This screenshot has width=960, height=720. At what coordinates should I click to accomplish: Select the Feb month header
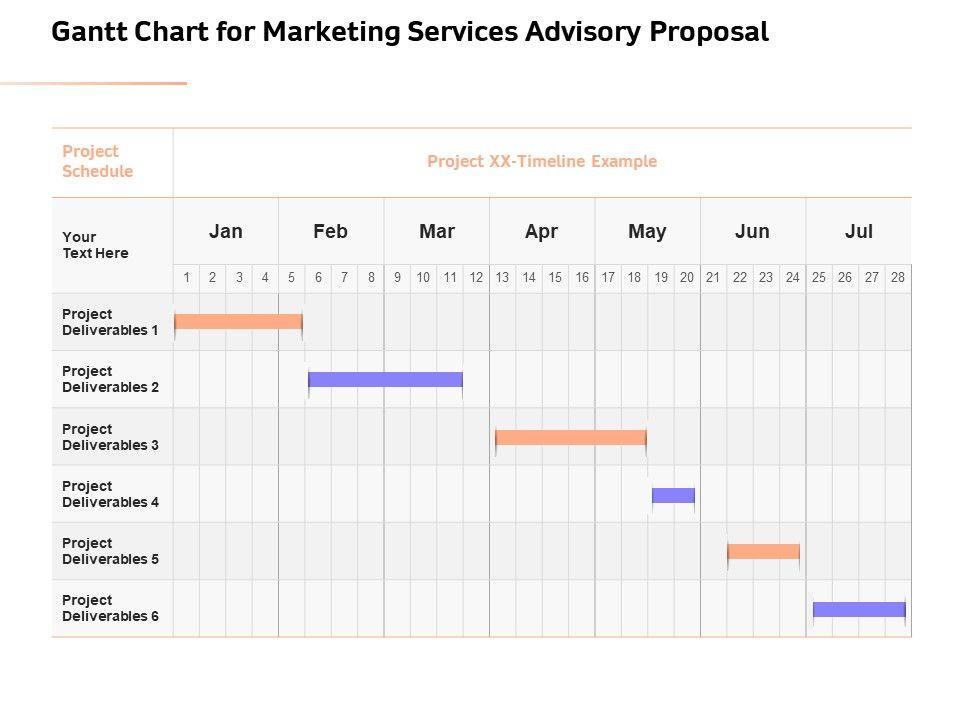tap(330, 231)
